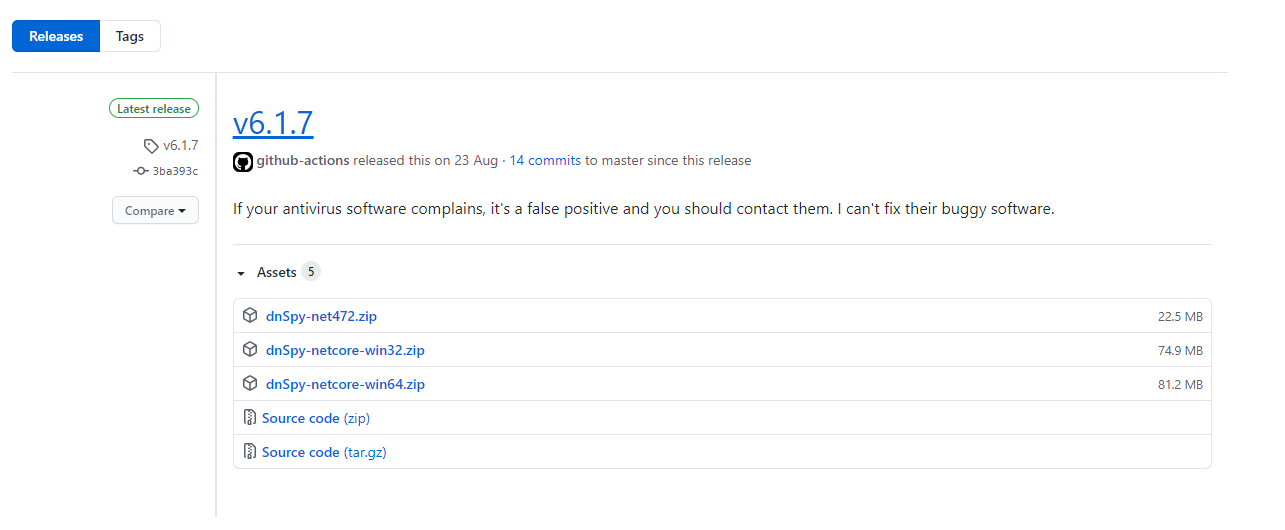
Task: Download Source code (tar.gz)
Action: click(x=324, y=452)
